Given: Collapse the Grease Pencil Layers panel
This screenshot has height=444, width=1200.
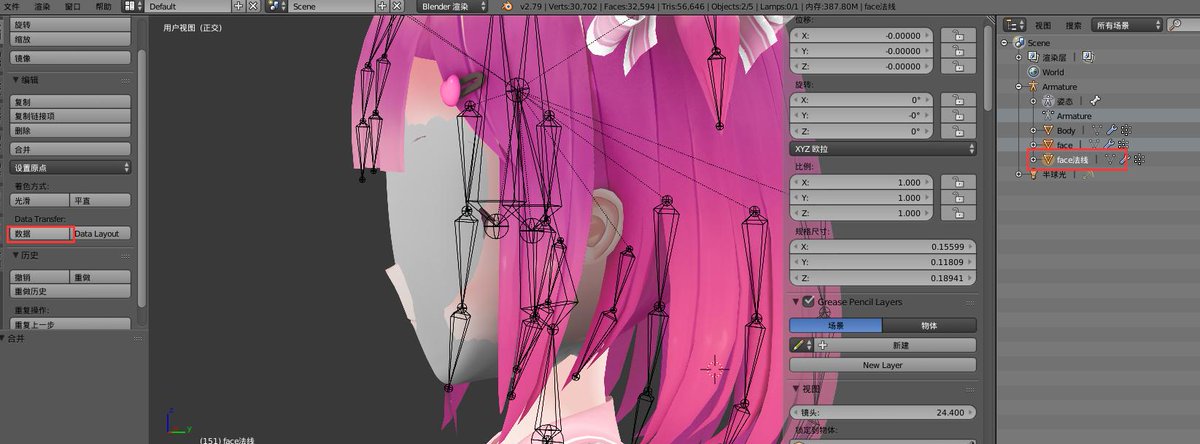Looking at the screenshot, I should click(x=796, y=301).
